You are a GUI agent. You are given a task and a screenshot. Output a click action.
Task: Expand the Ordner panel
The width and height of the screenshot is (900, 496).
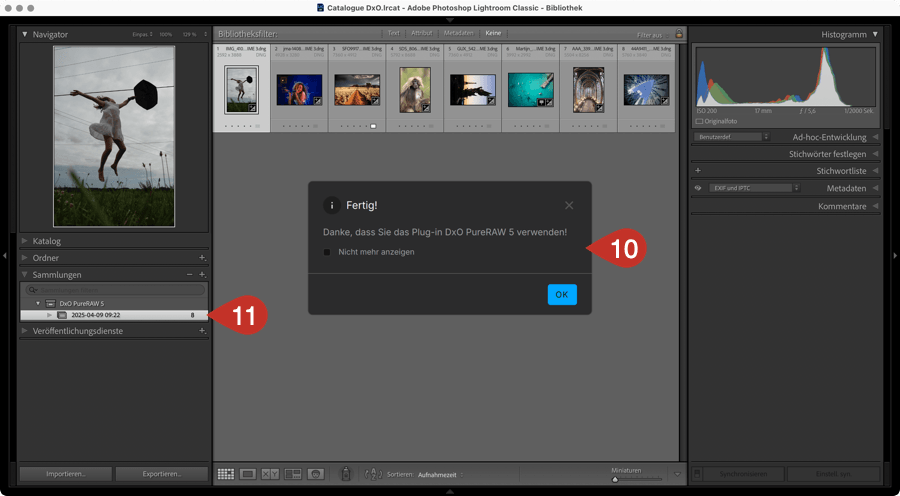point(25,258)
